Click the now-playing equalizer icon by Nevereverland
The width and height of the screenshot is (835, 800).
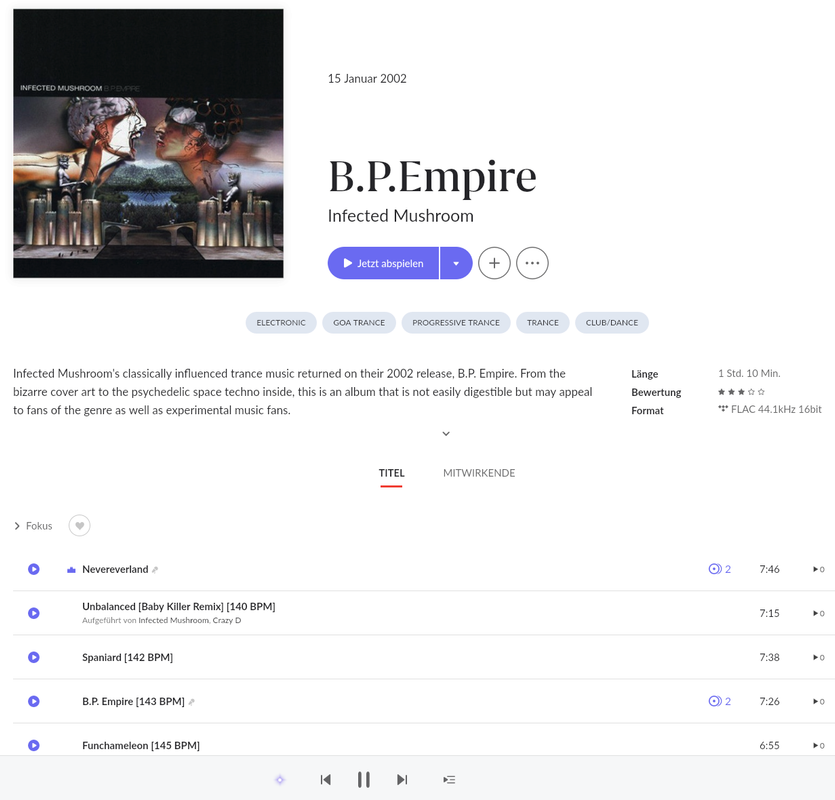tap(71, 570)
